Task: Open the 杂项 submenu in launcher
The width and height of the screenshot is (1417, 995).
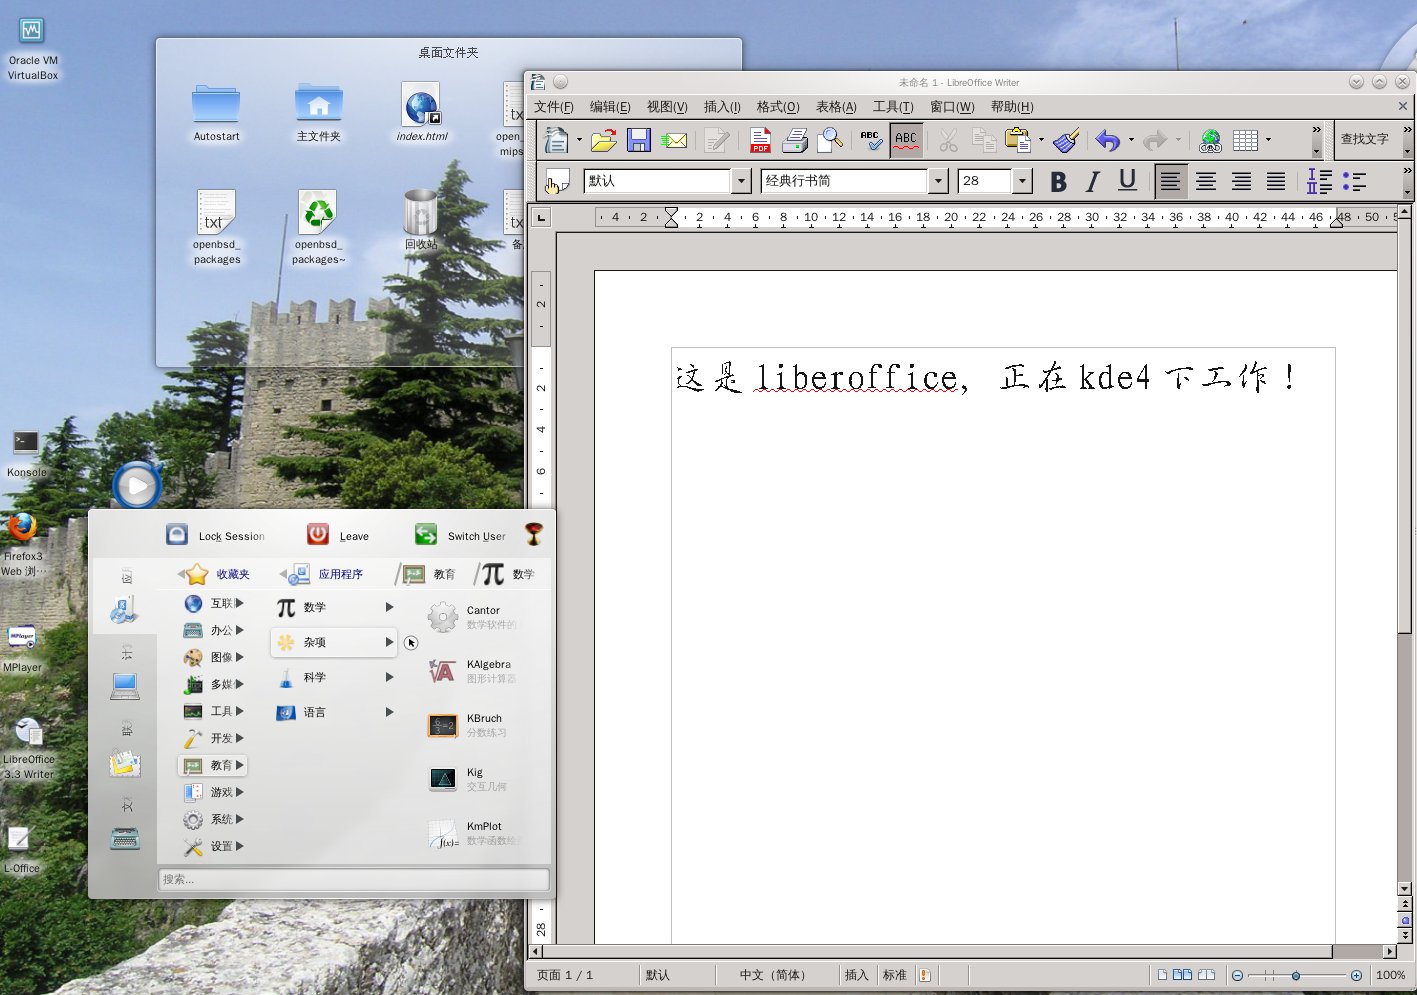Action: 333,642
